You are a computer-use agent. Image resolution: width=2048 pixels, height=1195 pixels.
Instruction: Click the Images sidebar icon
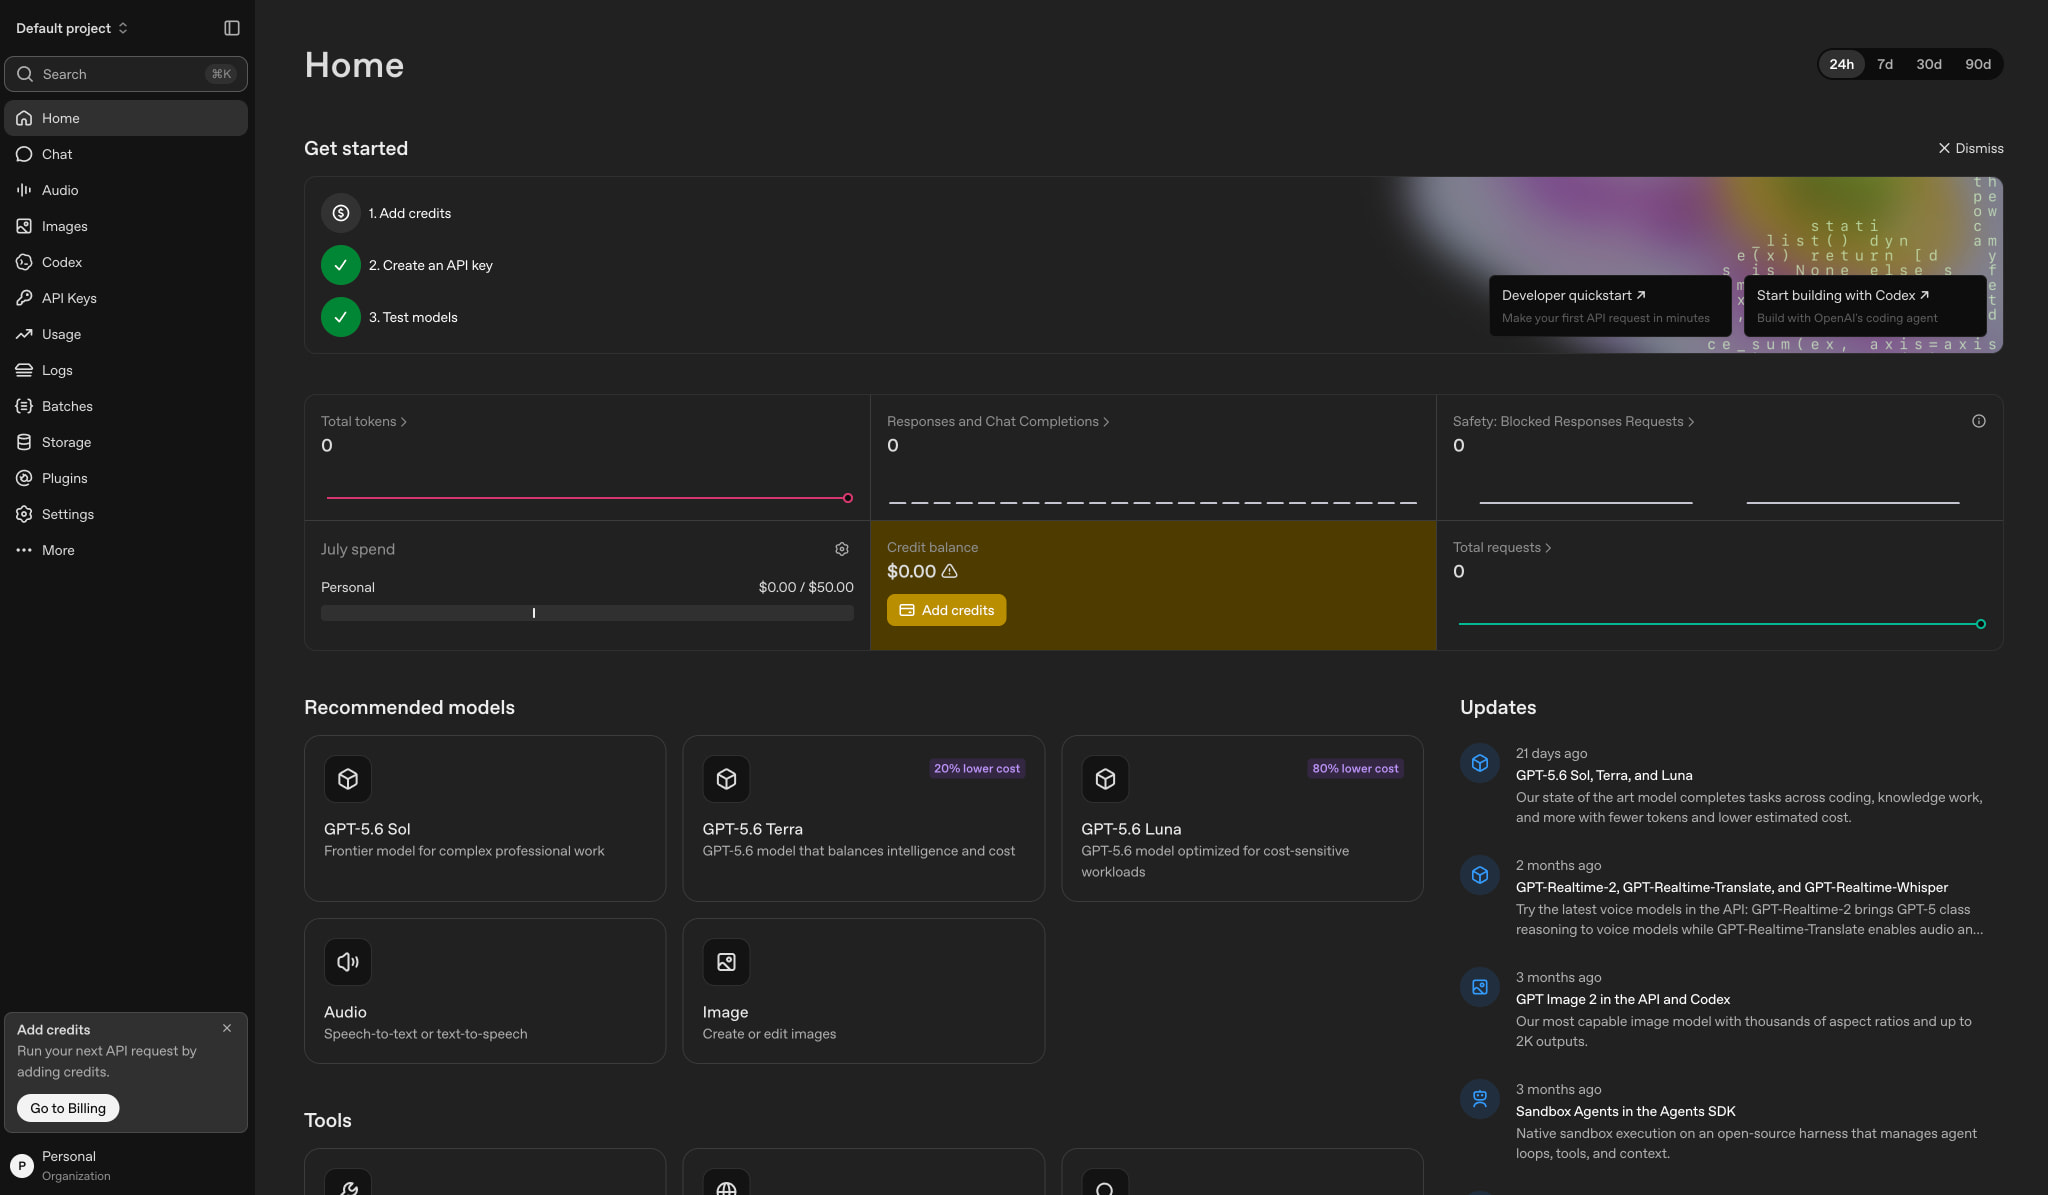click(x=24, y=226)
